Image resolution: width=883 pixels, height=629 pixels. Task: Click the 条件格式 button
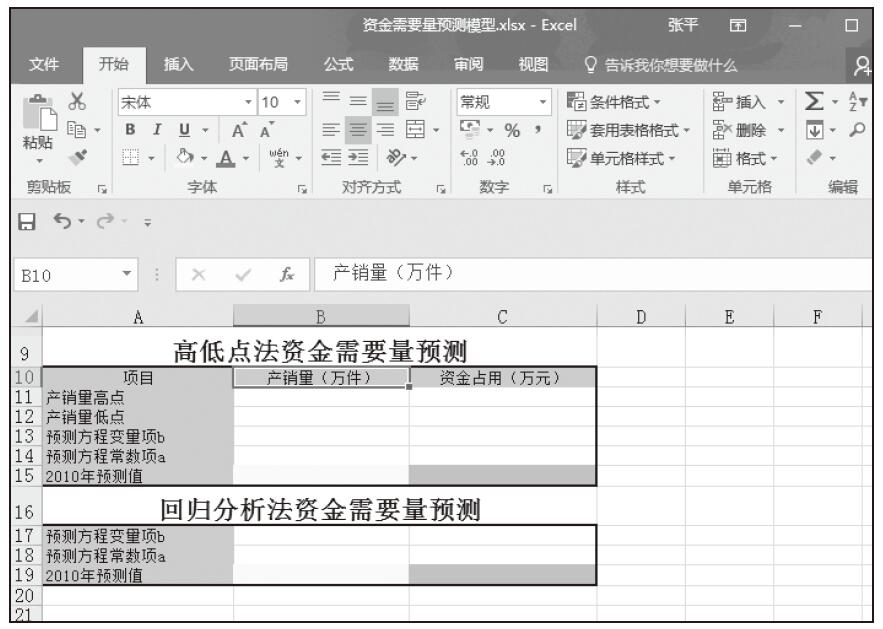[615, 102]
